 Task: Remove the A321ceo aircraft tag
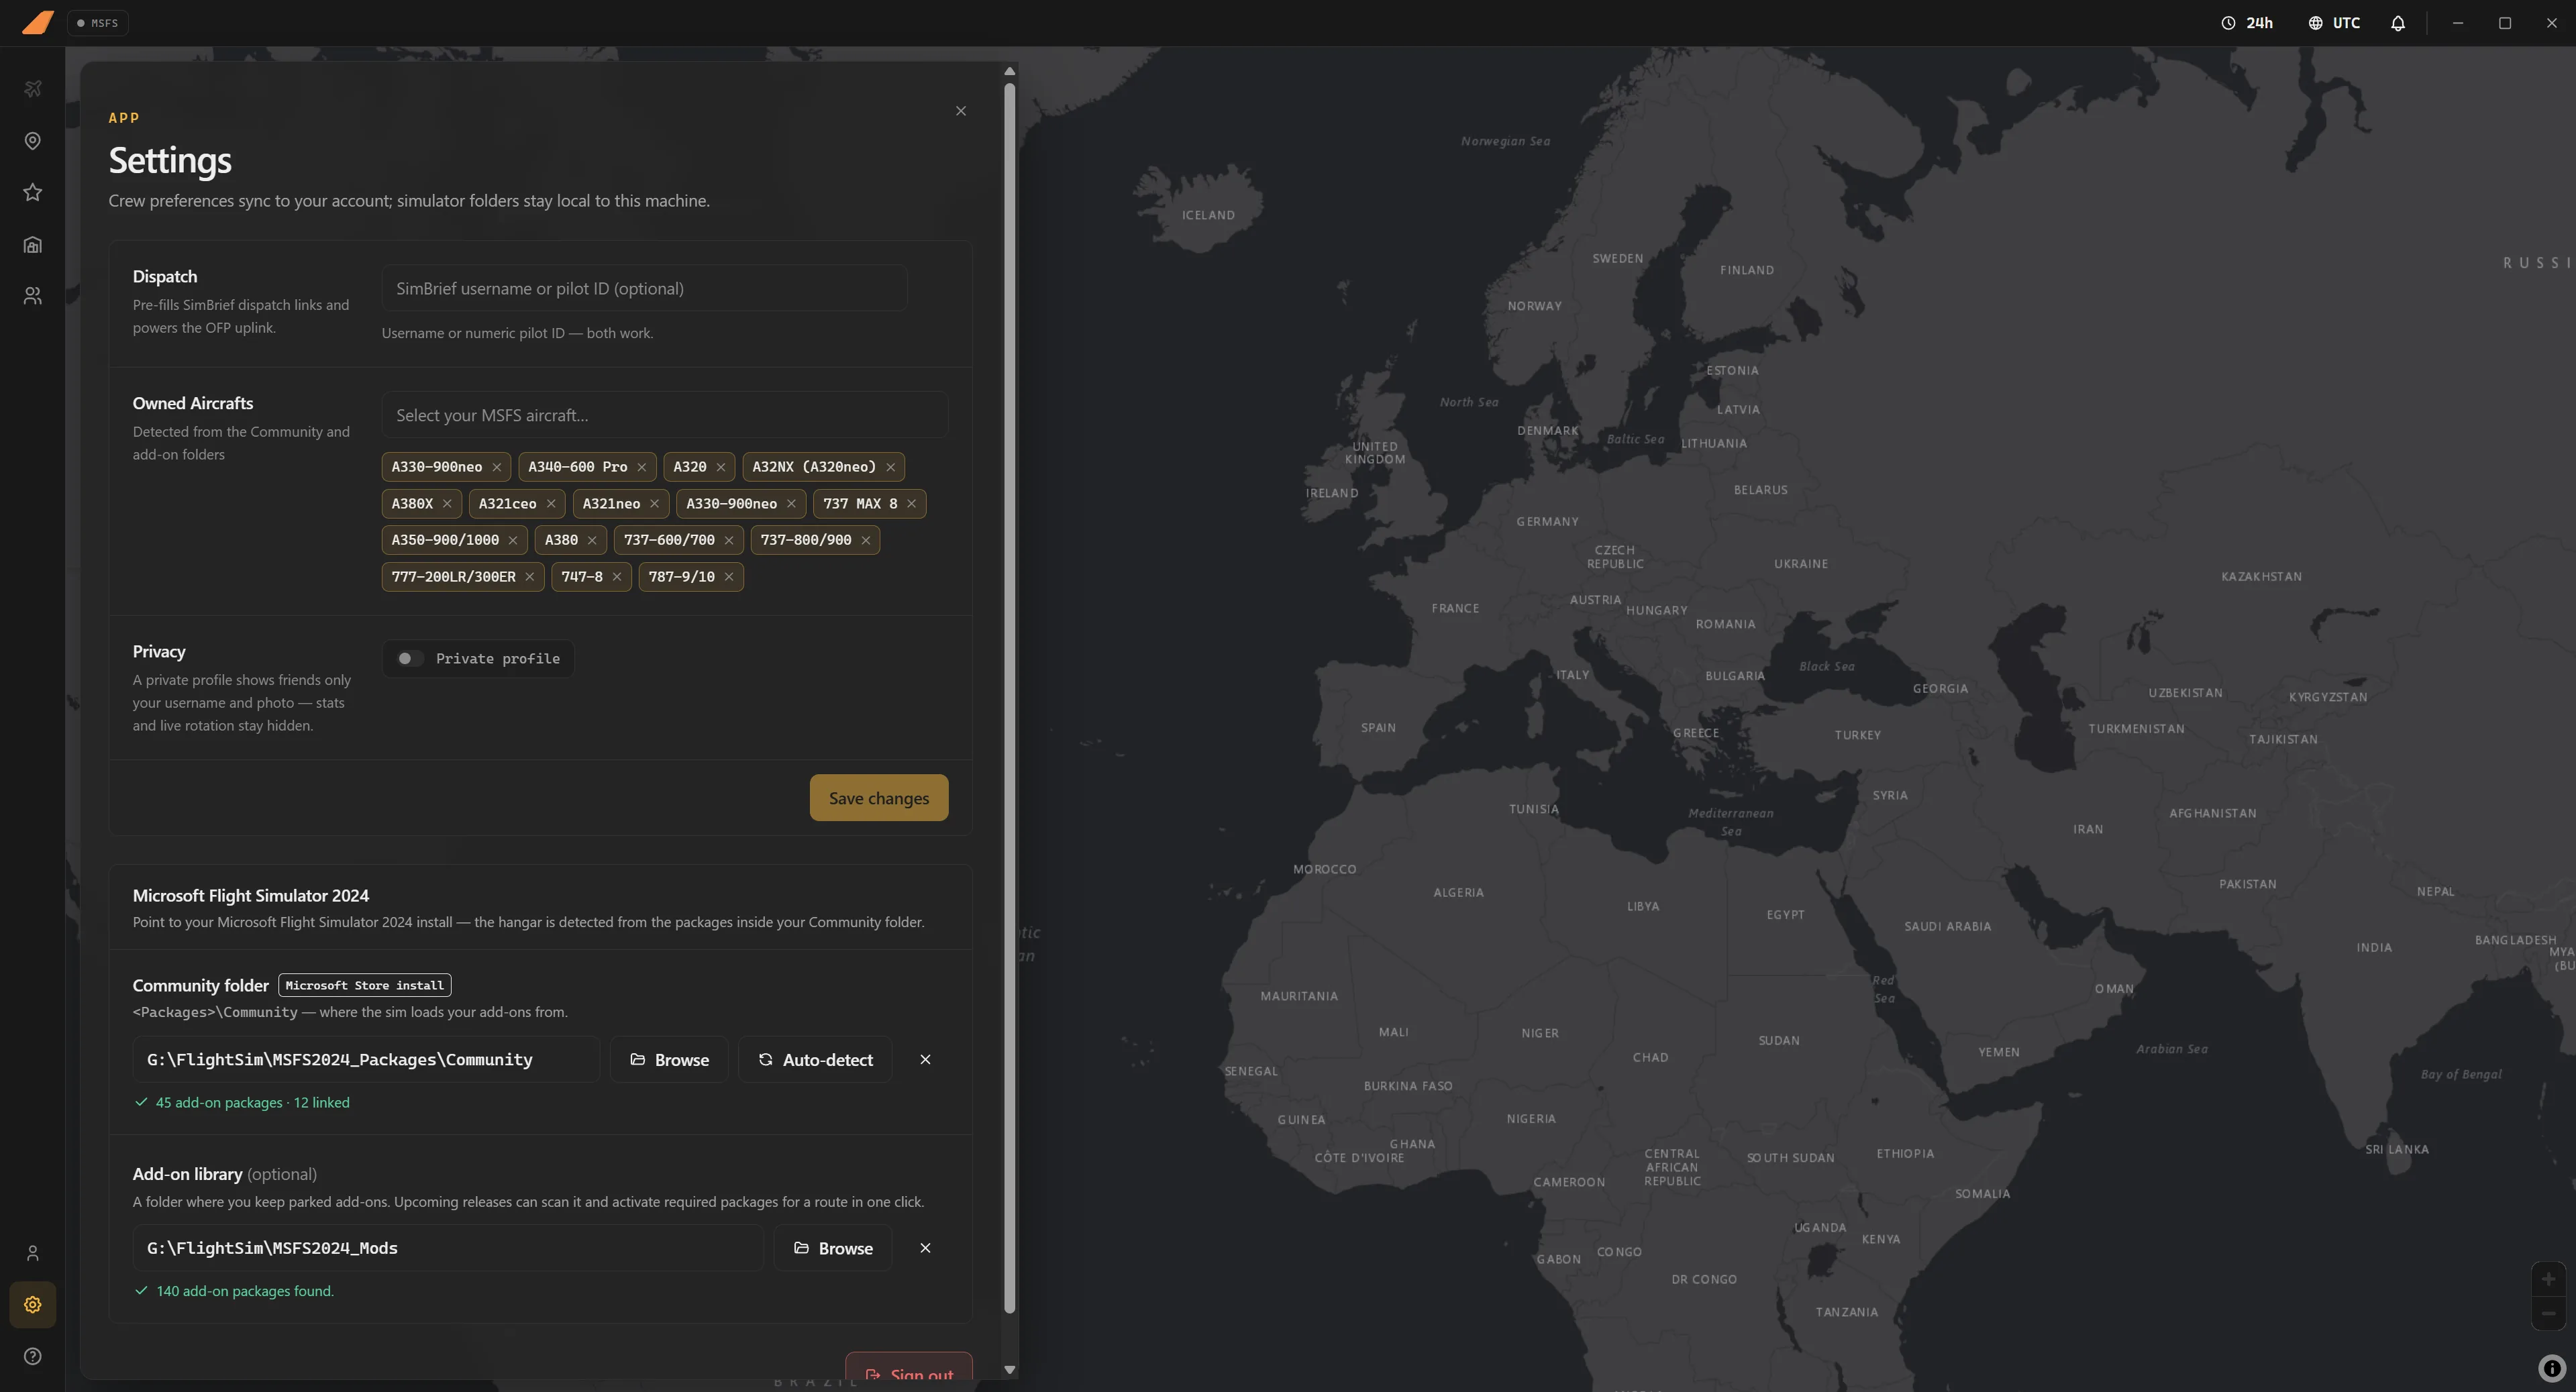[x=551, y=504]
